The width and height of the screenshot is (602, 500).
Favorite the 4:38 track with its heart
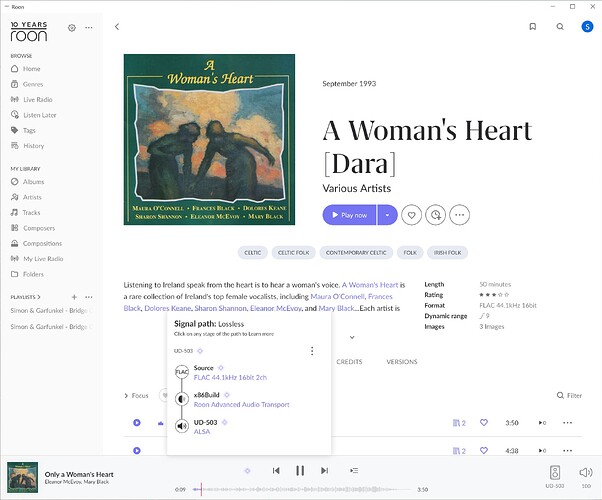484,450
